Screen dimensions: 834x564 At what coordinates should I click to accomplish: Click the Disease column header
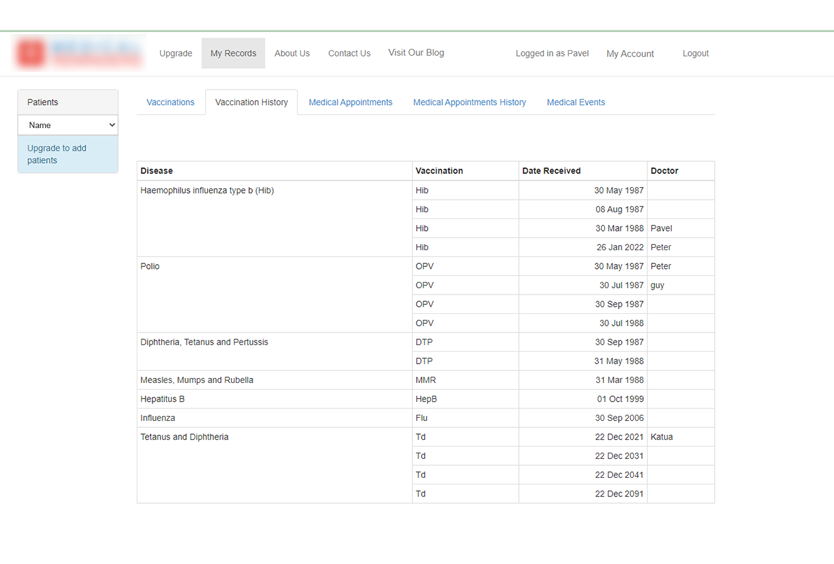(x=157, y=171)
